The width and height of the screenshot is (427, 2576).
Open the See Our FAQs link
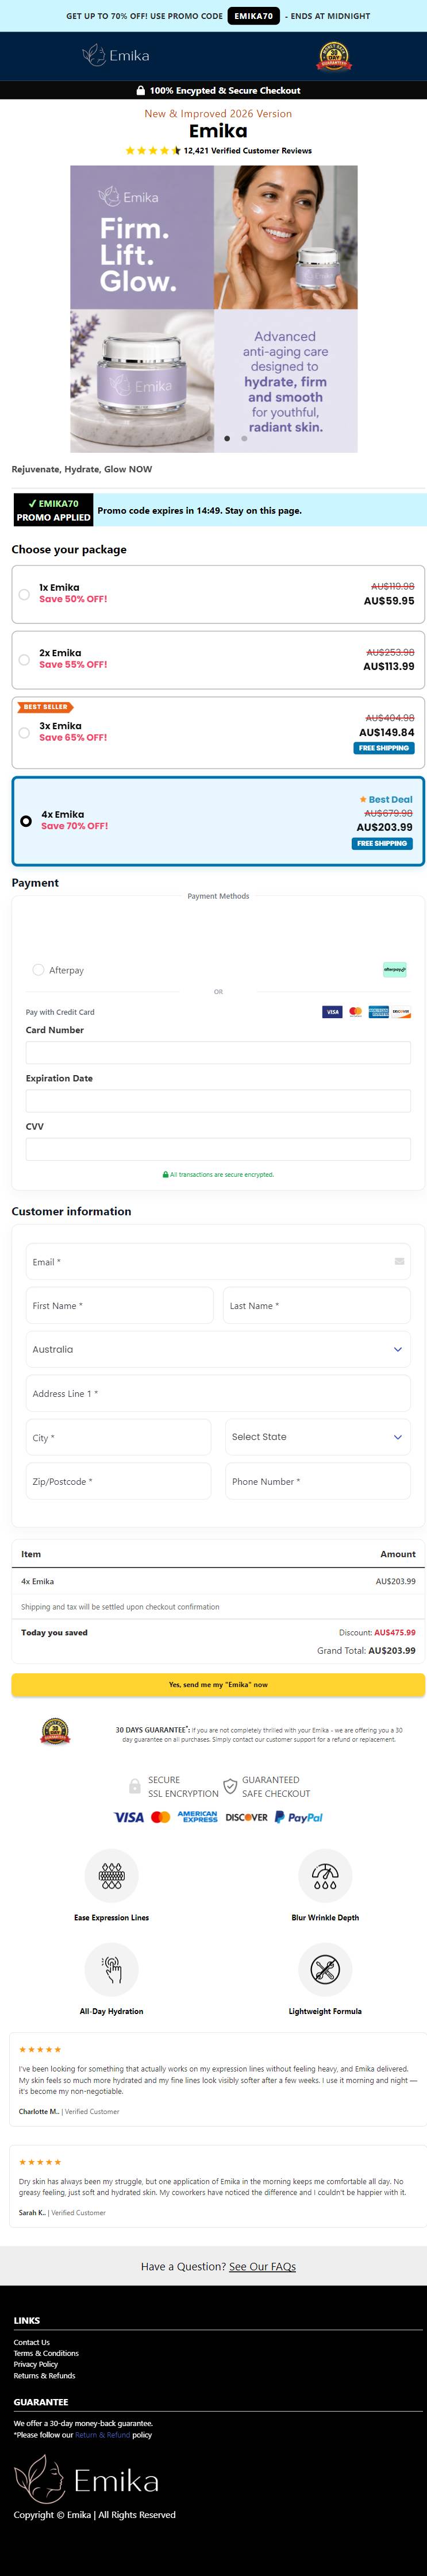(262, 2266)
